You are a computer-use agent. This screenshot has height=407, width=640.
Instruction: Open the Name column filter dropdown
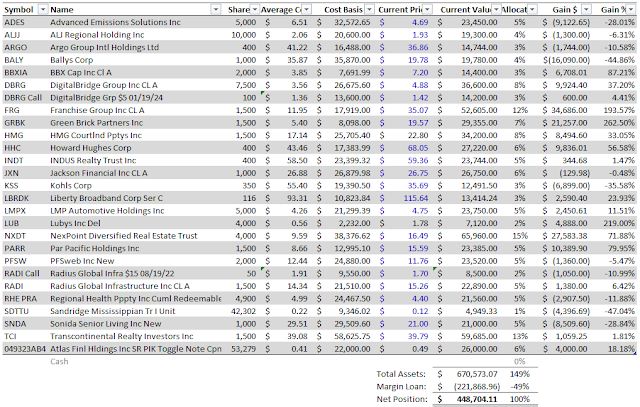pos(216,9)
